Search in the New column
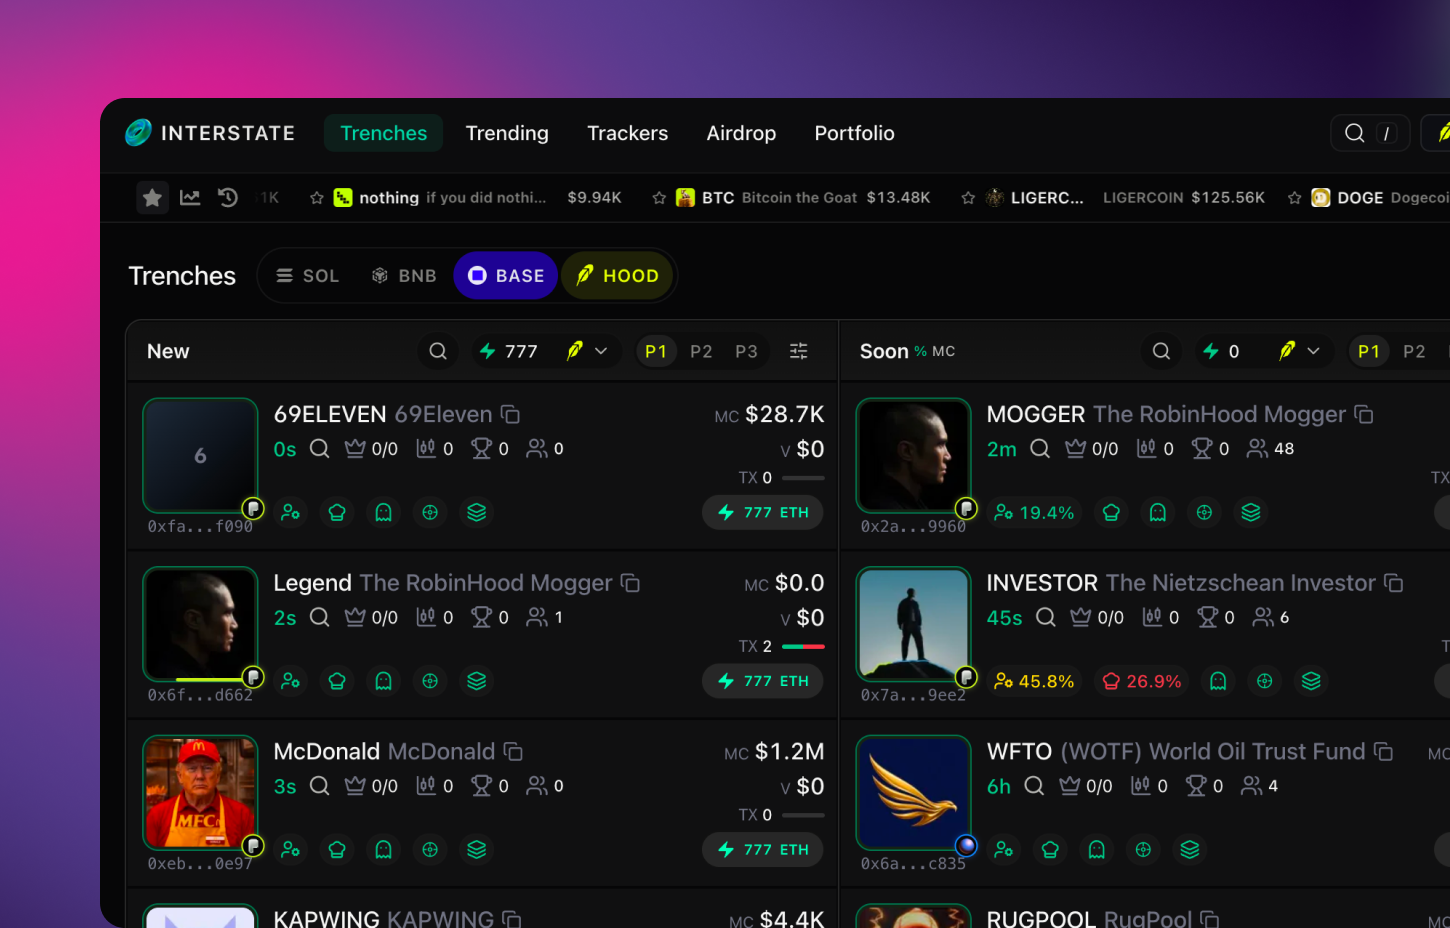 click(x=438, y=351)
